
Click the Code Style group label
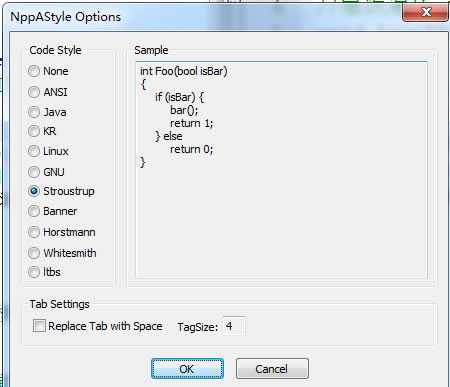pos(55,50)
